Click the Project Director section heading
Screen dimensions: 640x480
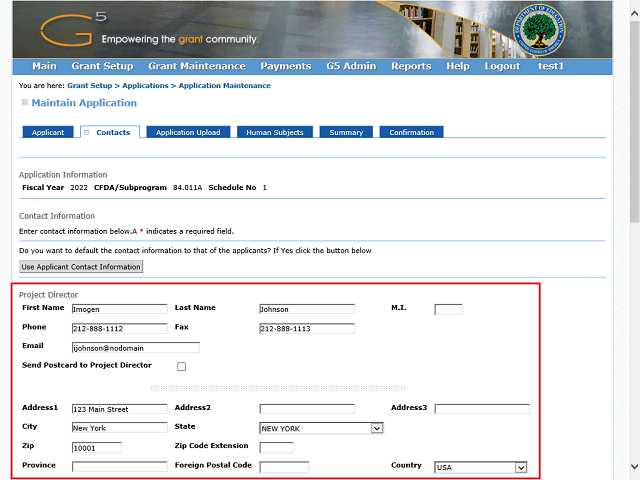point(48,295)
